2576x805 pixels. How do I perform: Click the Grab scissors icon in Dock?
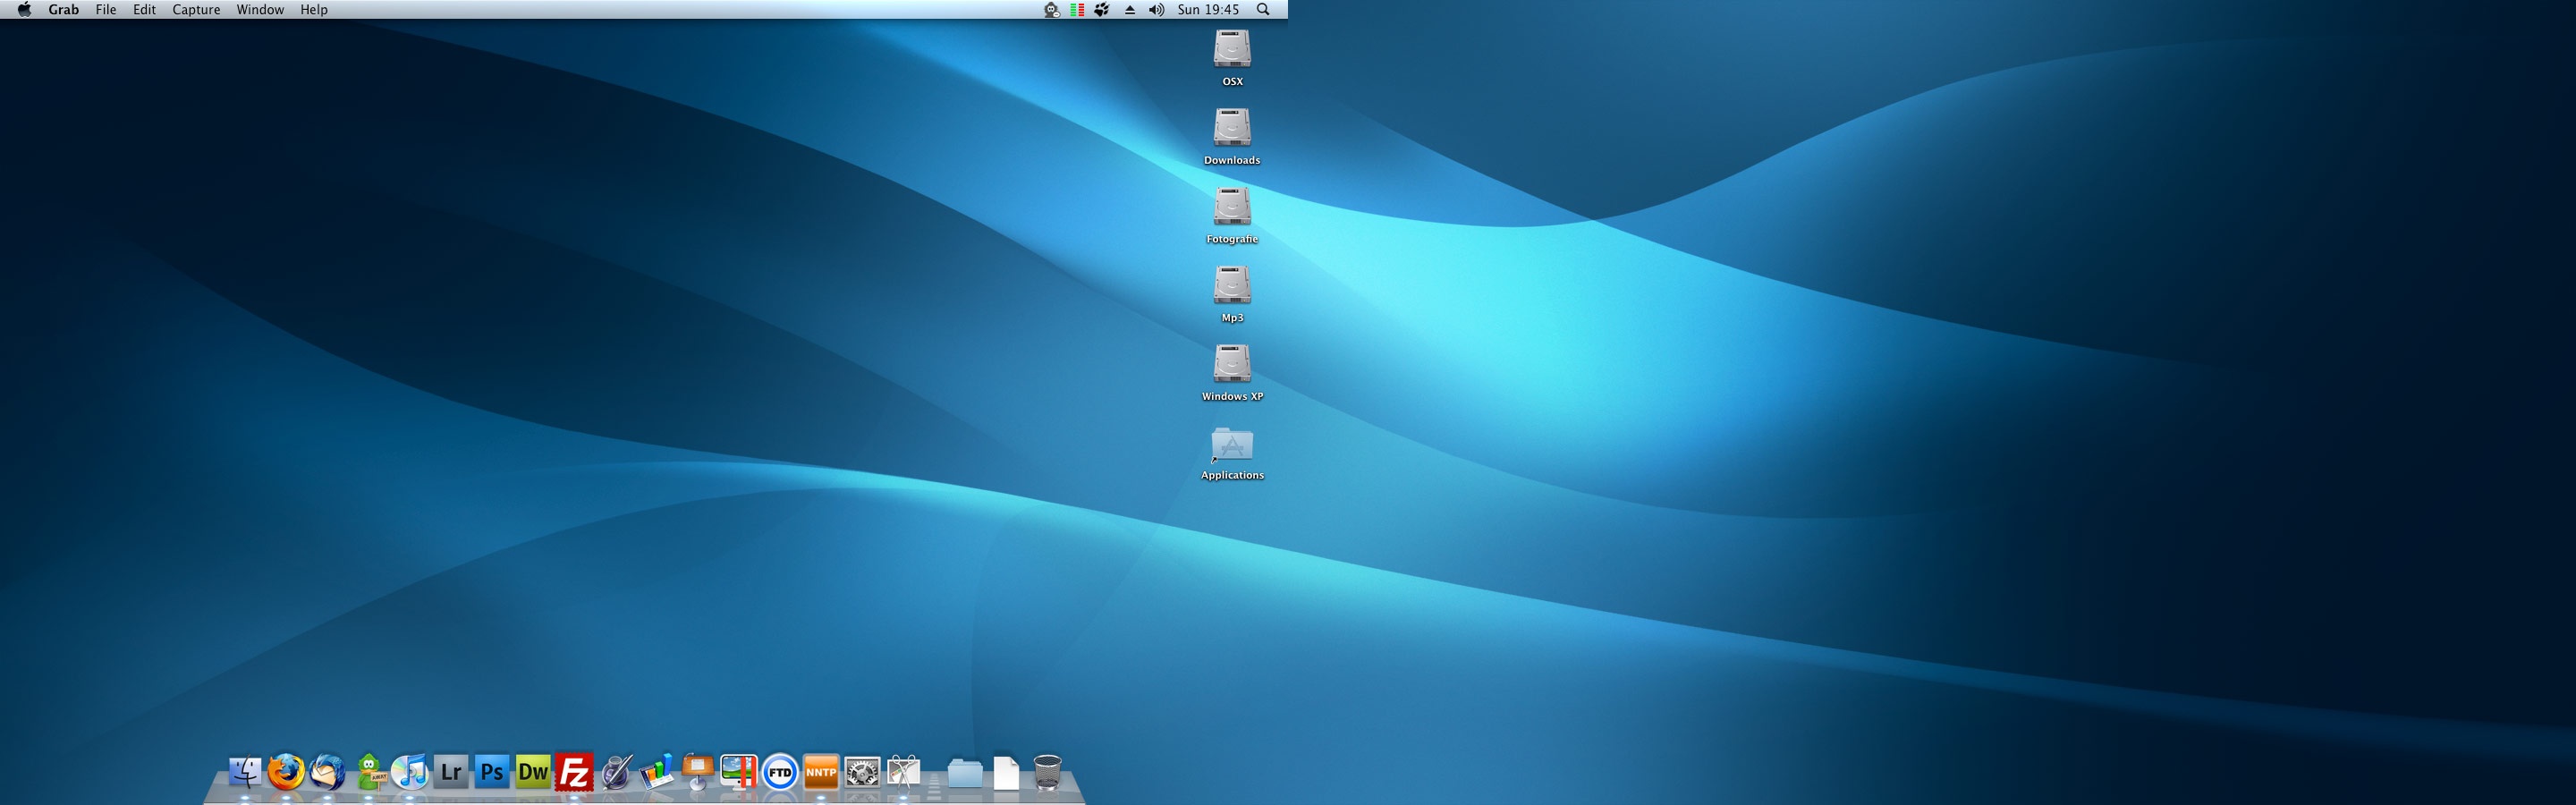904,772
